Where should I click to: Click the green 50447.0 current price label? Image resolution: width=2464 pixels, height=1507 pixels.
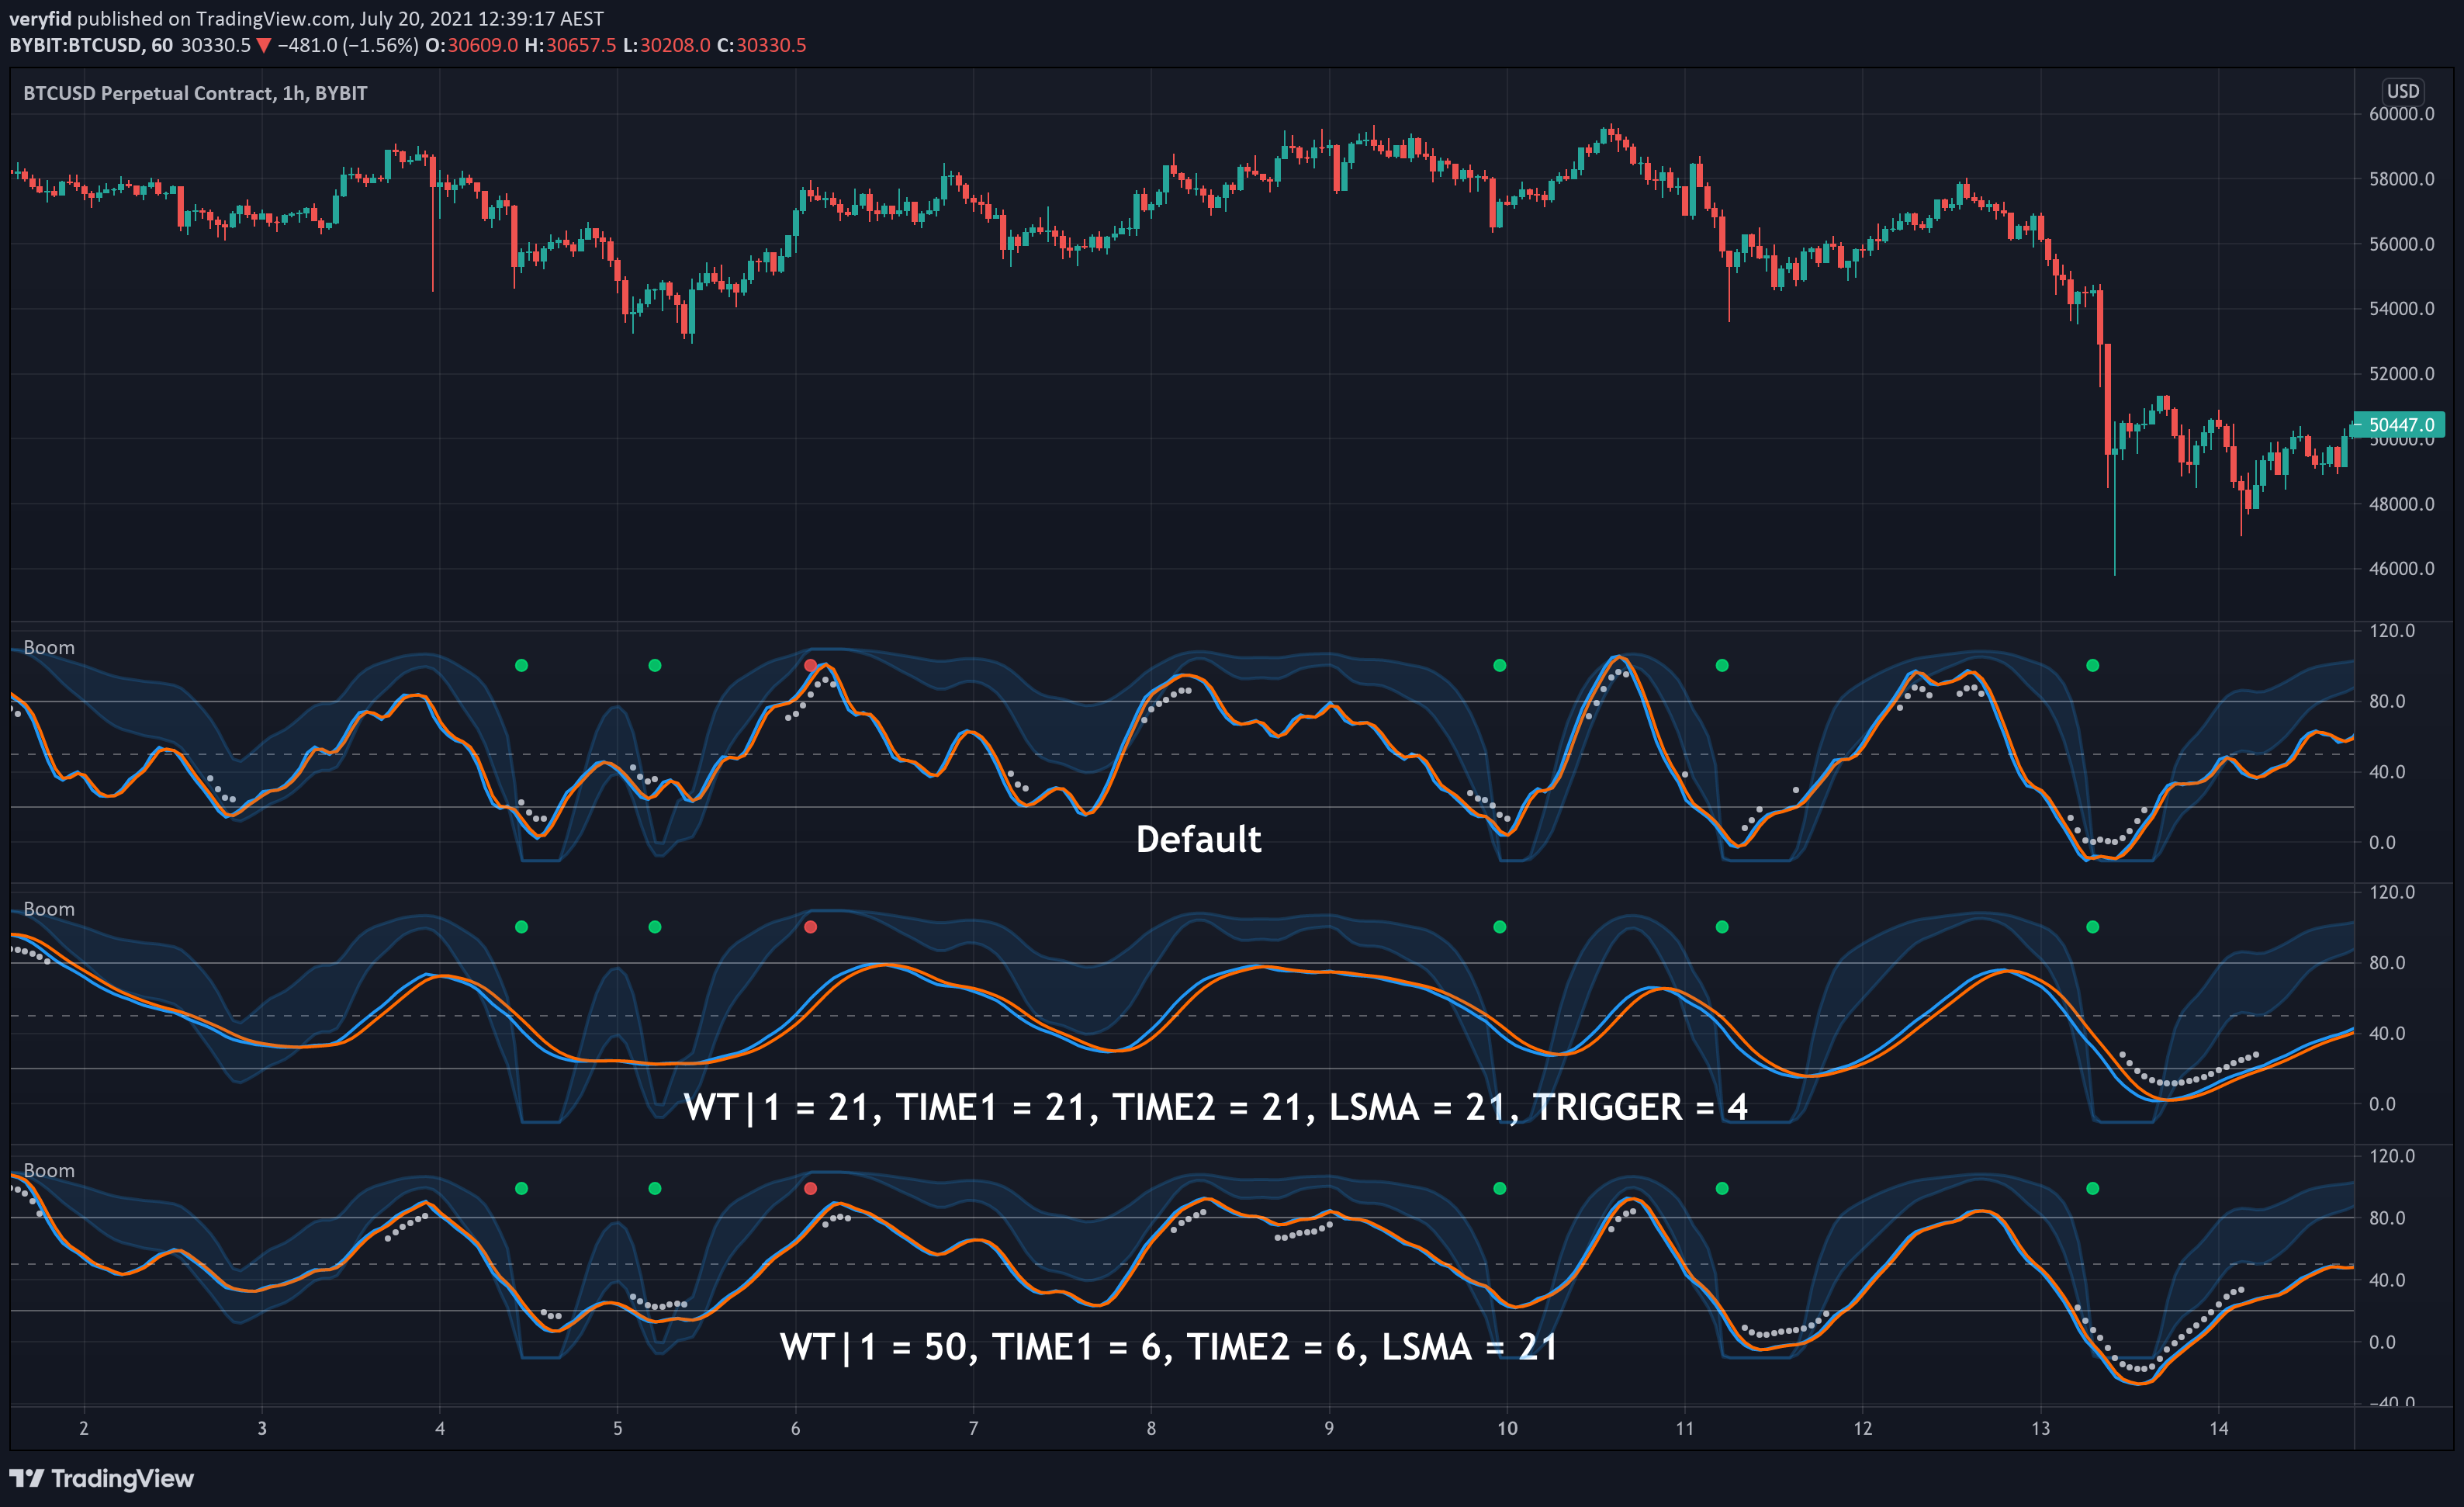pyautogui.click(x=2399, y=425)
